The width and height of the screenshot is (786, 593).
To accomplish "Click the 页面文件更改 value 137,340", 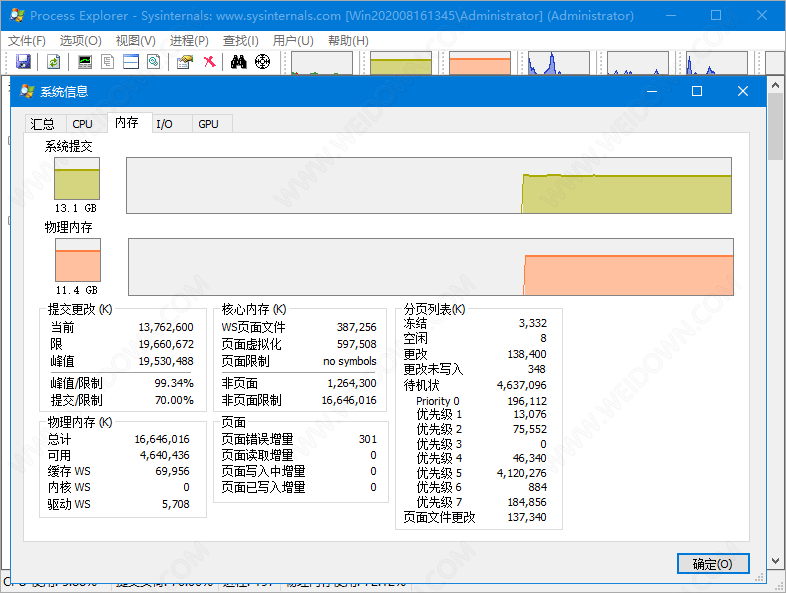I will click(527, 517).
